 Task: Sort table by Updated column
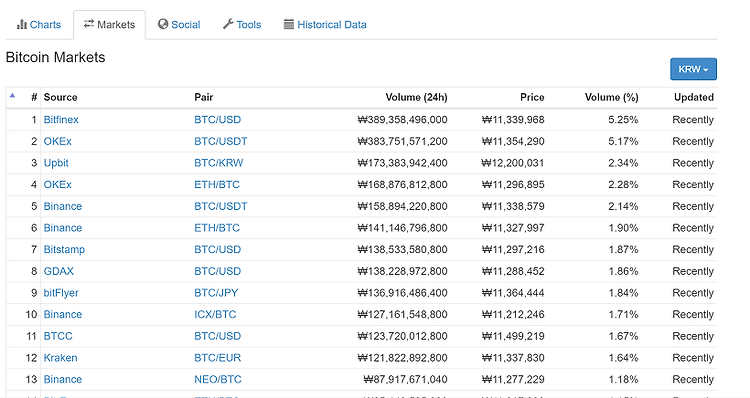[x=694, y=97]
